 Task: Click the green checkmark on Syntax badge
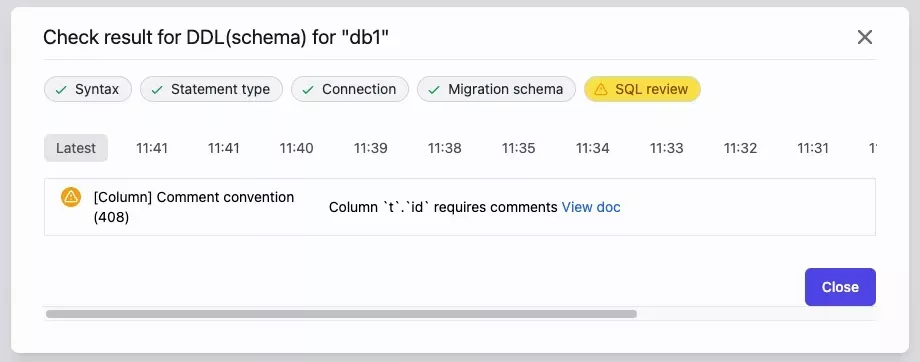point(60,90)
